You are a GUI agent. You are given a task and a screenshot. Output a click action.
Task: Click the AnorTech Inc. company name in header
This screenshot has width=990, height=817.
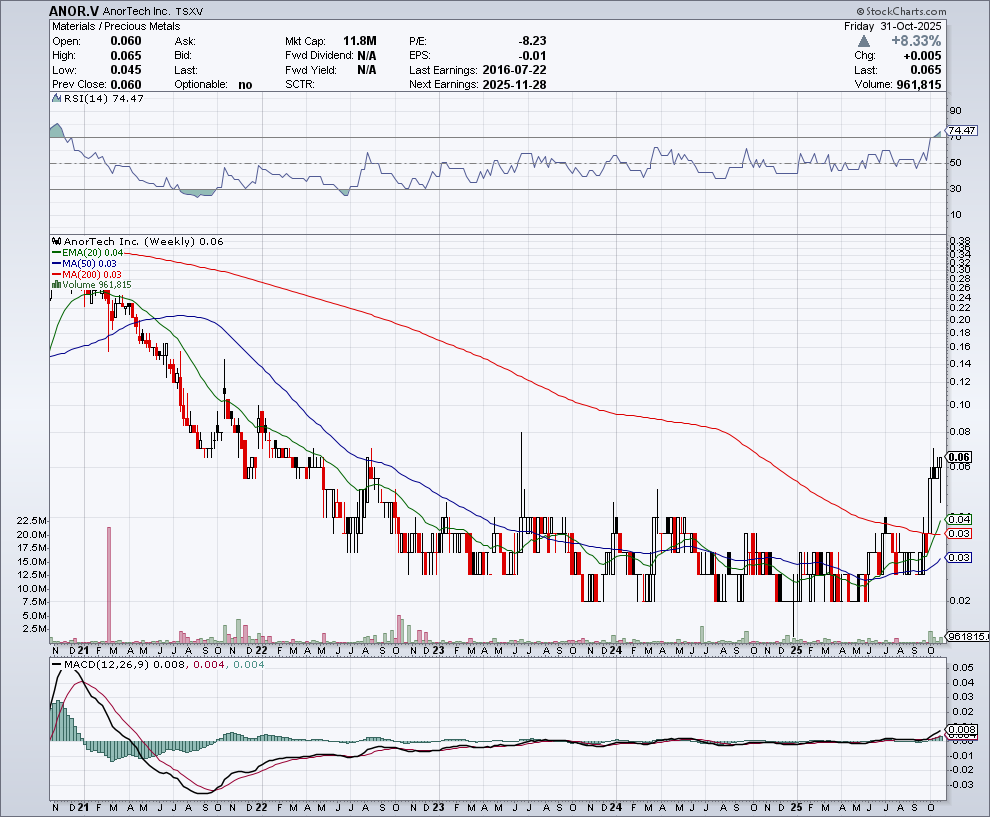click(136, 11)
